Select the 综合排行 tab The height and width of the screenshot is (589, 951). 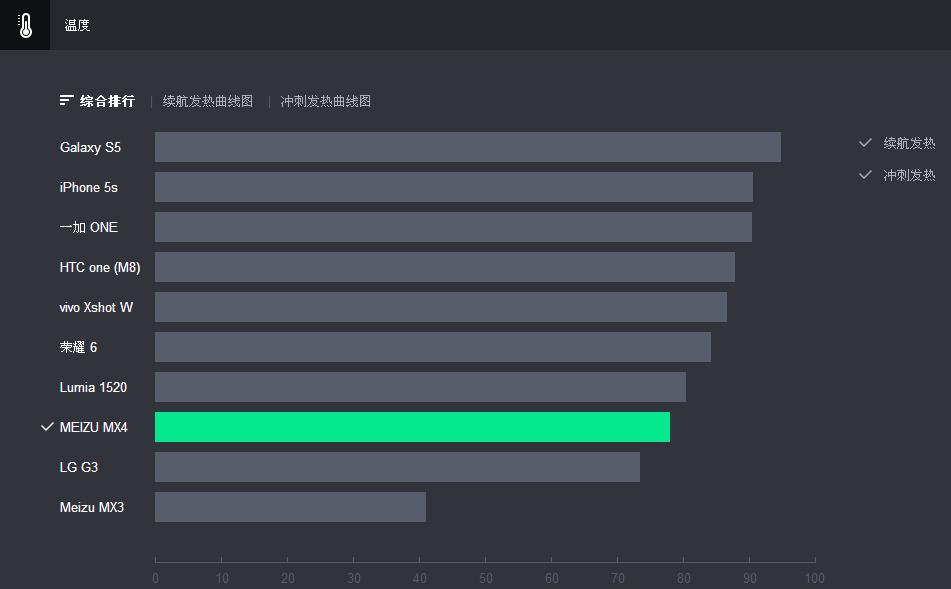107,101
